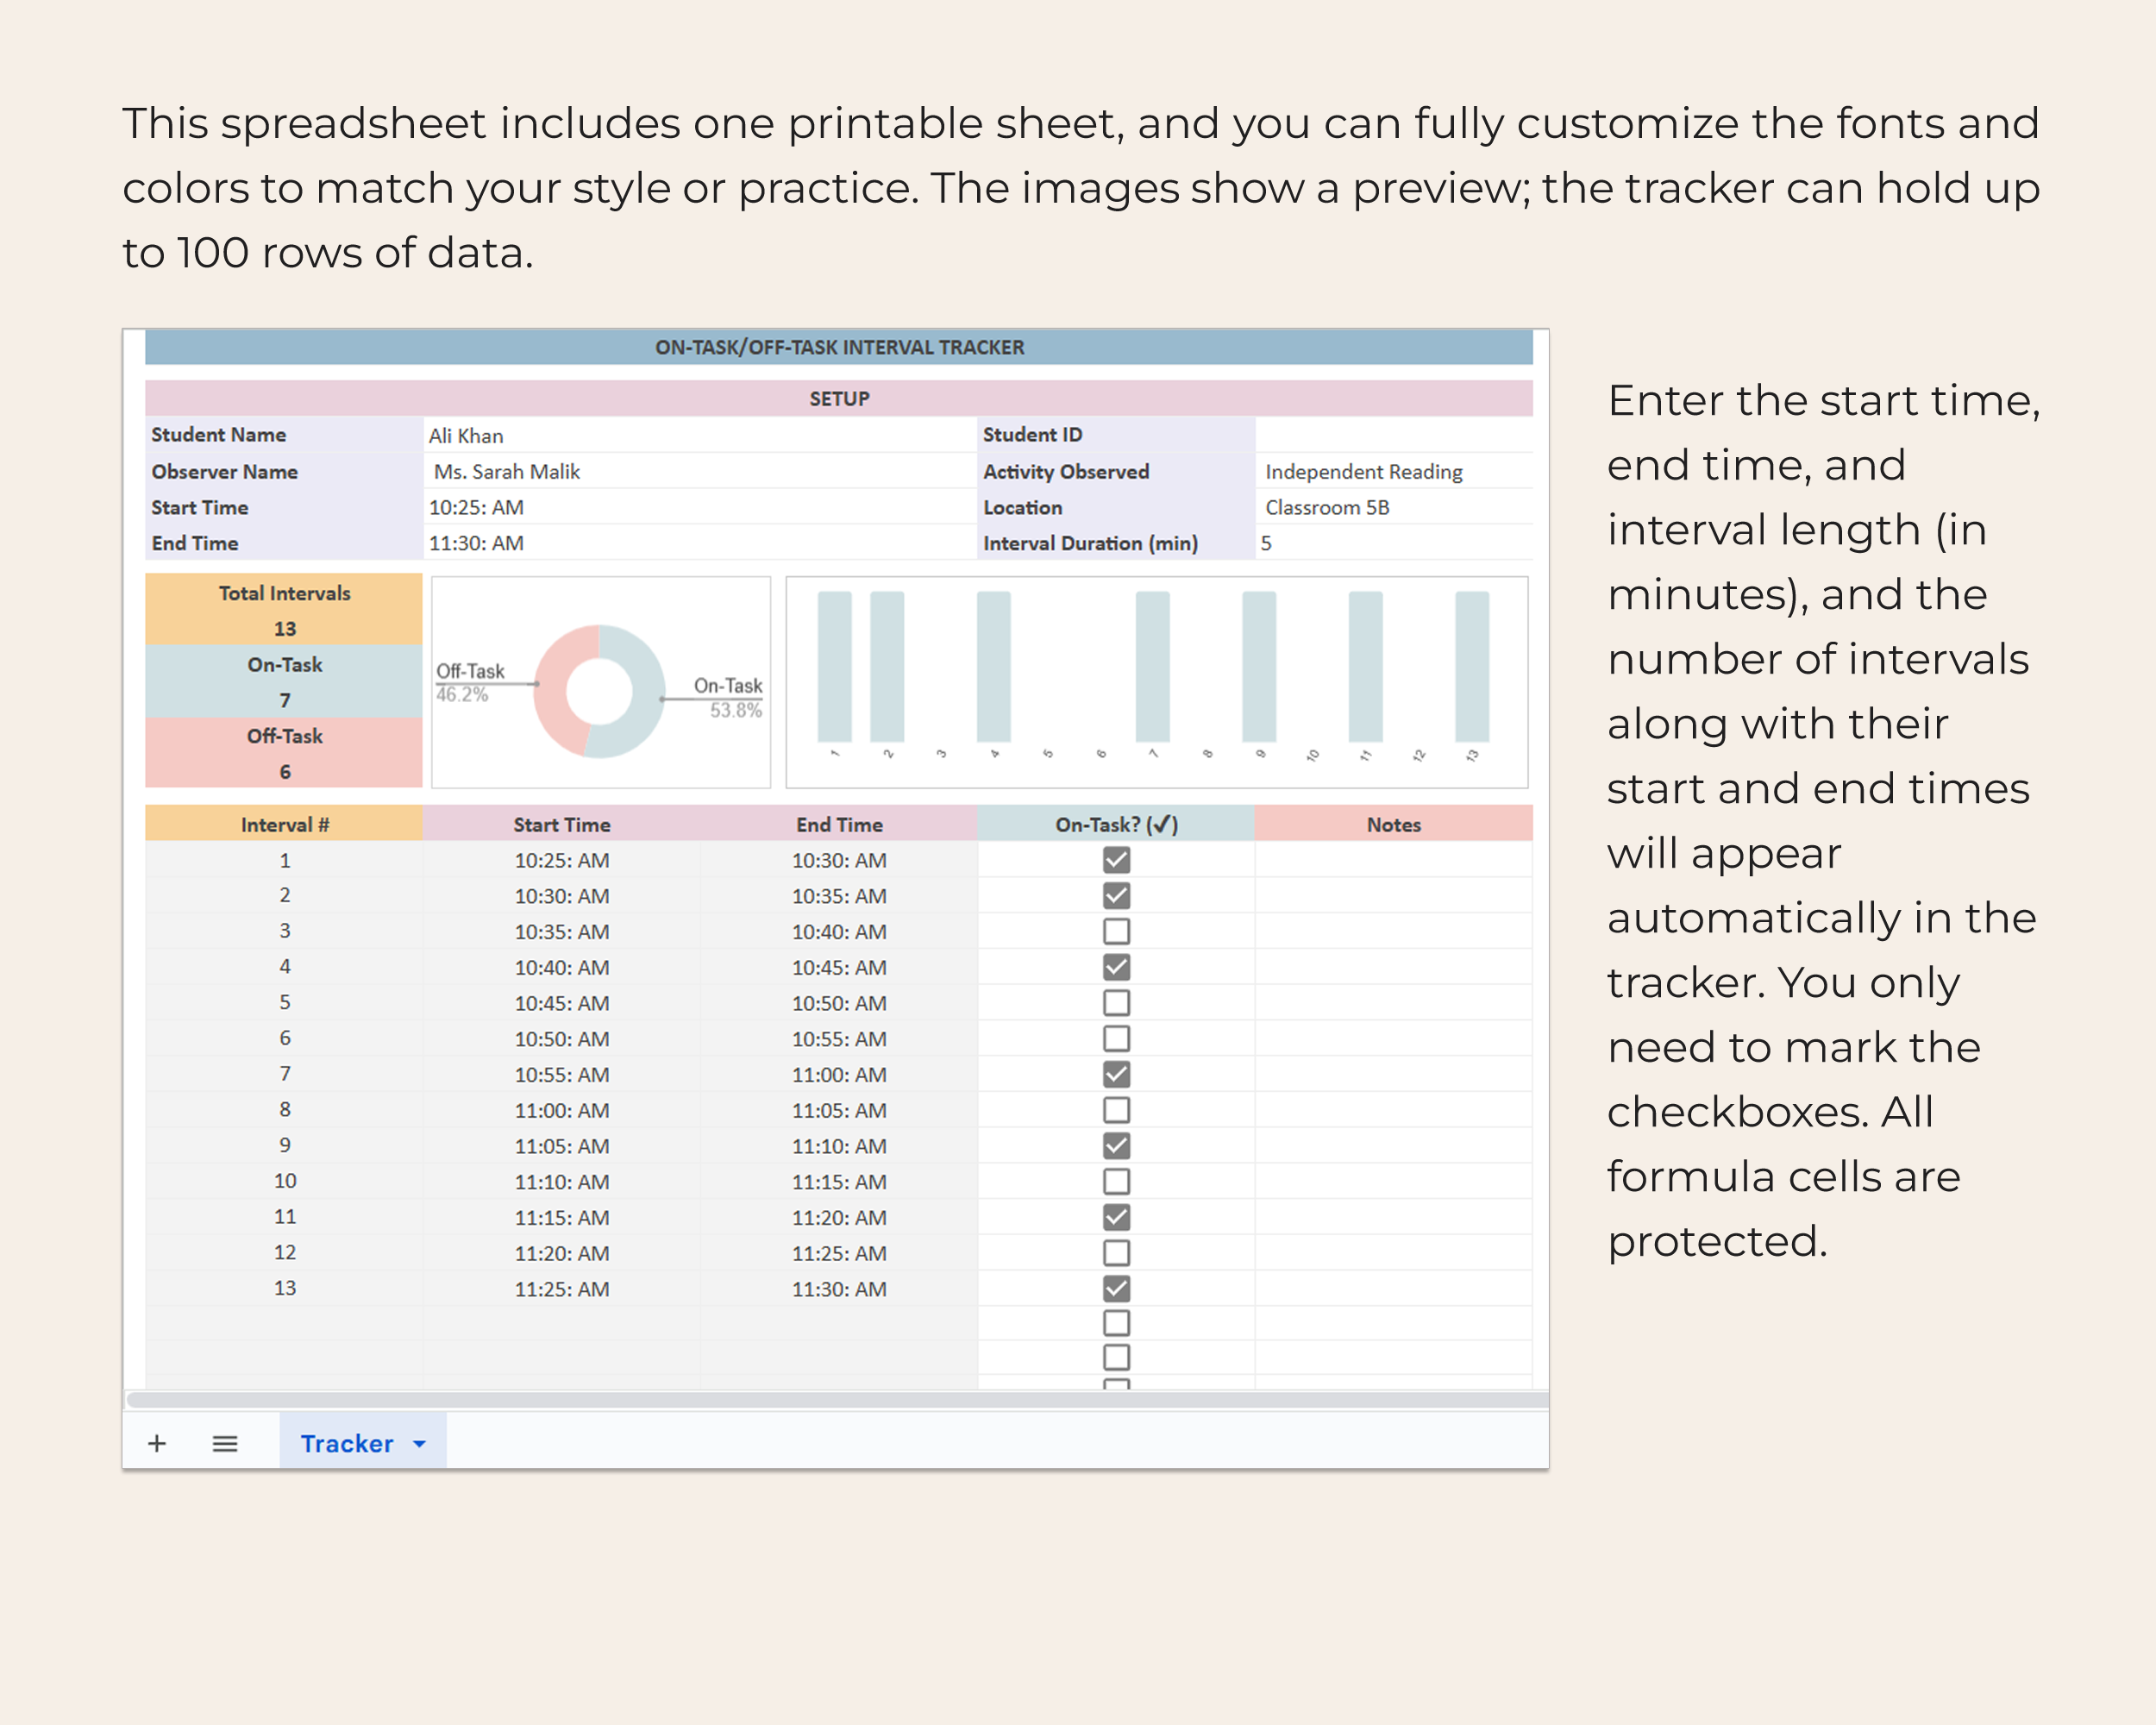Click the add new sheet plus icon
This screenshot has height=1725, width=2156.
(157, 1443)
